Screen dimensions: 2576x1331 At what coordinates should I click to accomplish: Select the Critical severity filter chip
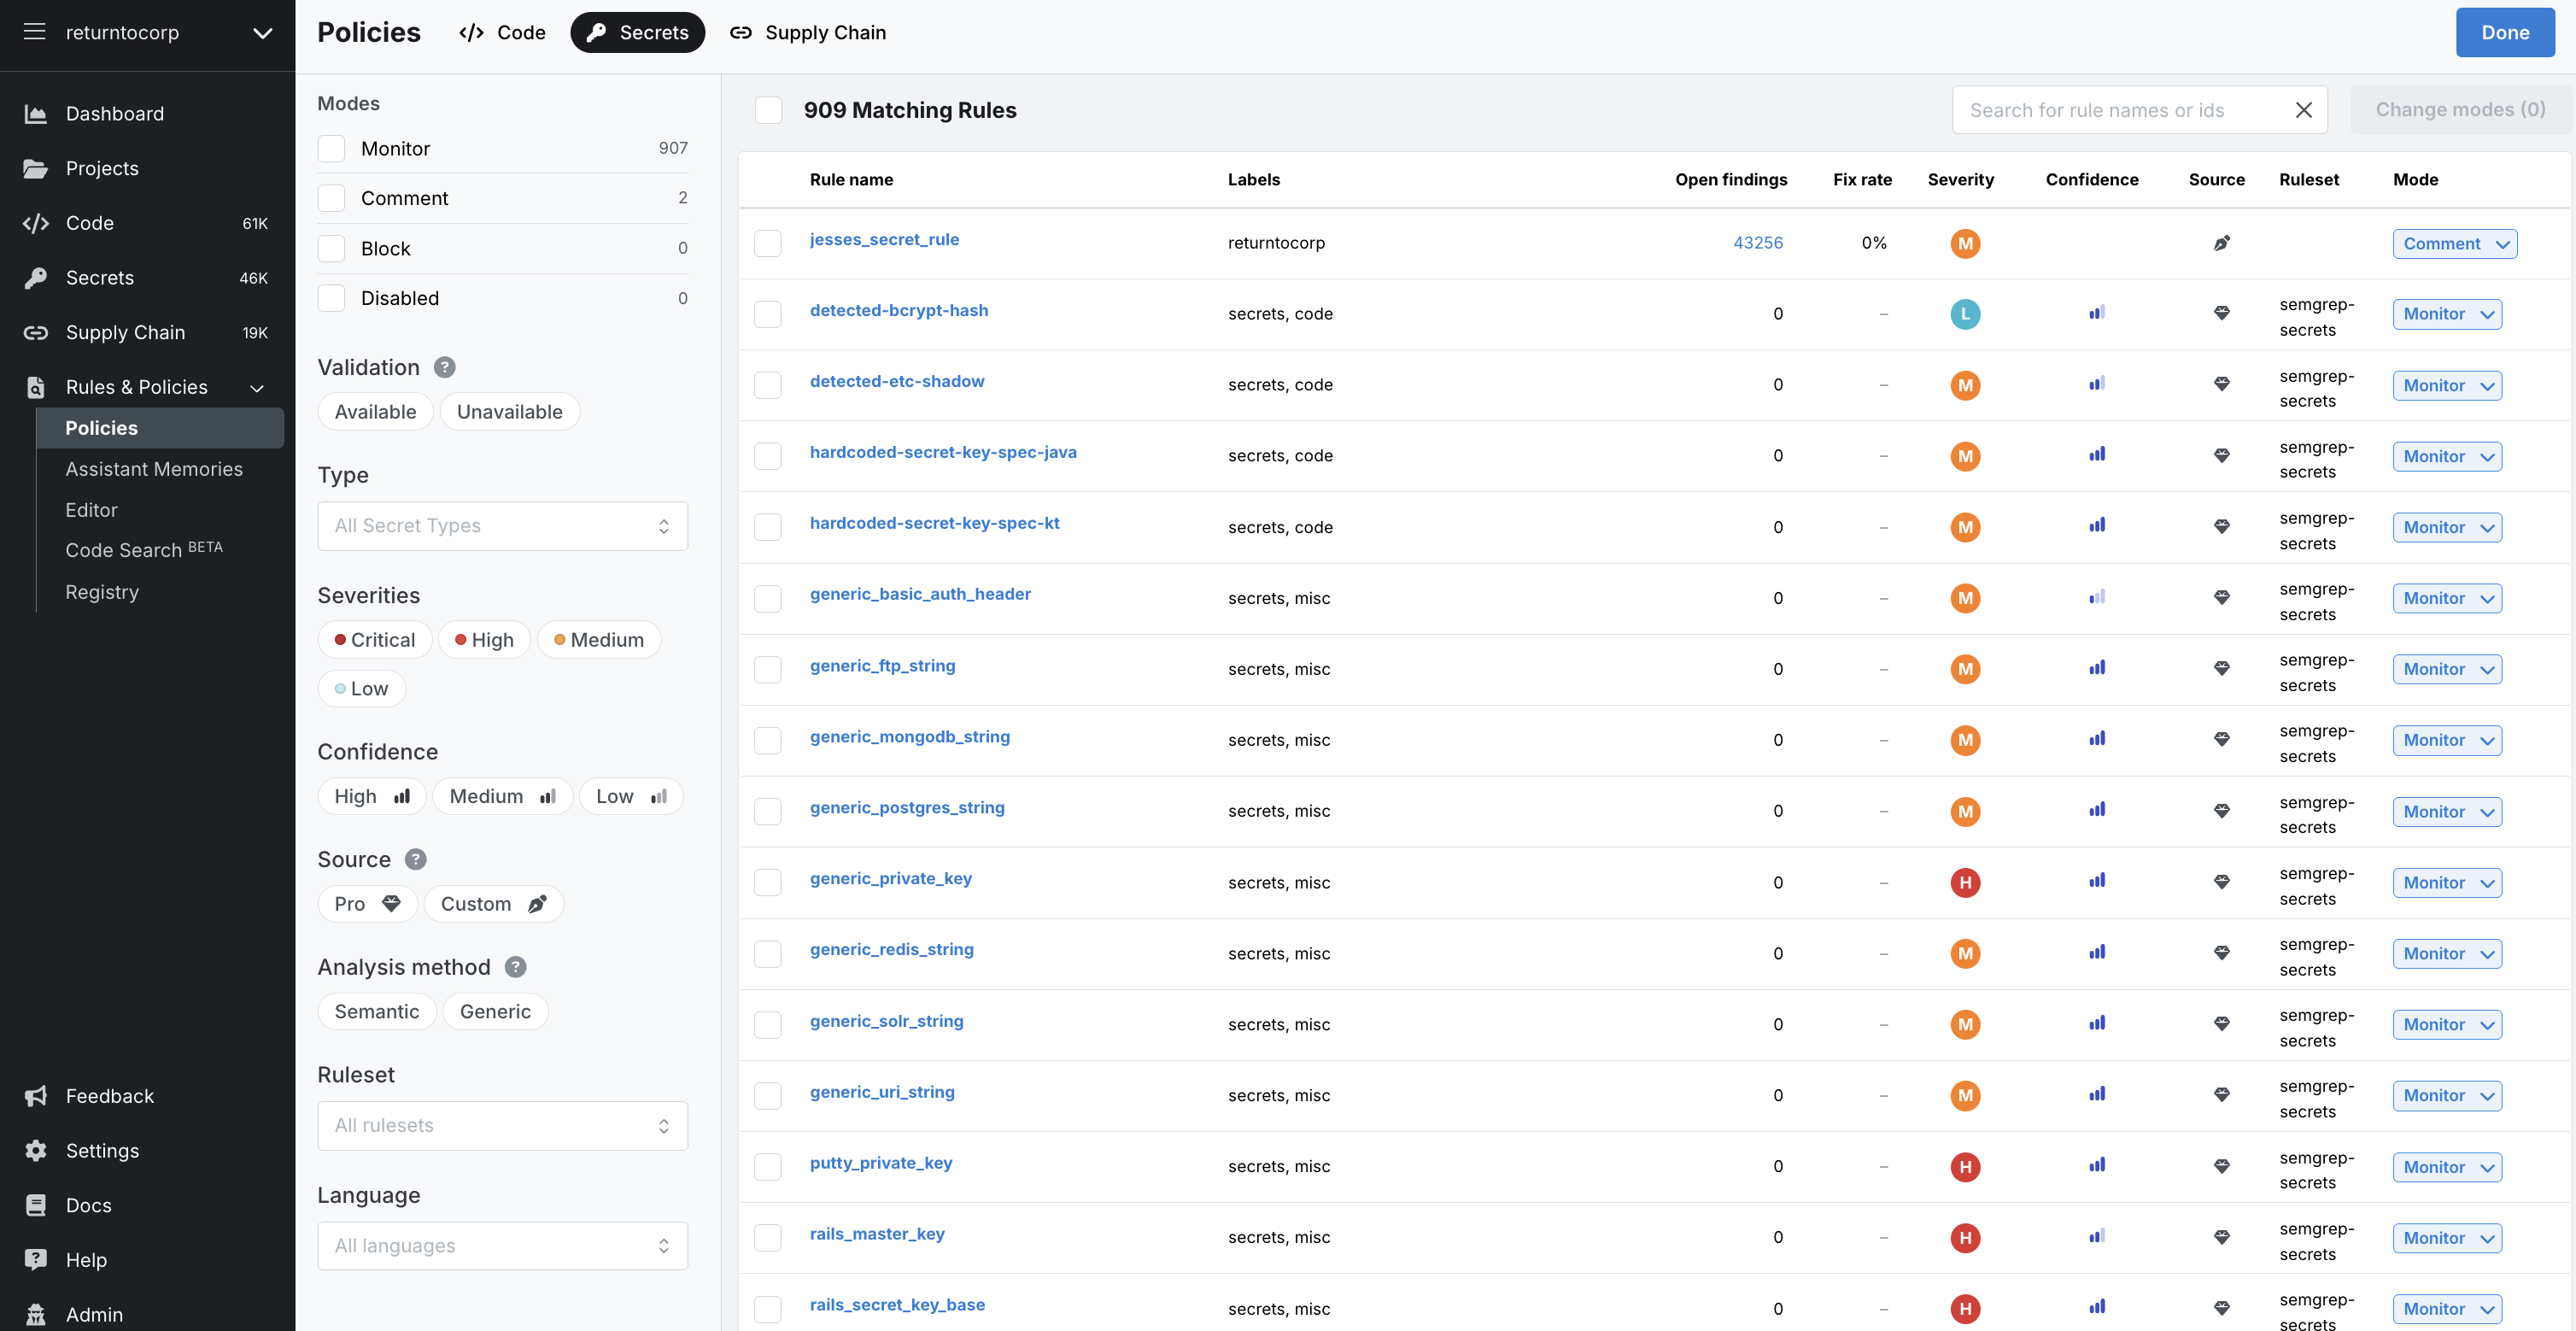374,639
